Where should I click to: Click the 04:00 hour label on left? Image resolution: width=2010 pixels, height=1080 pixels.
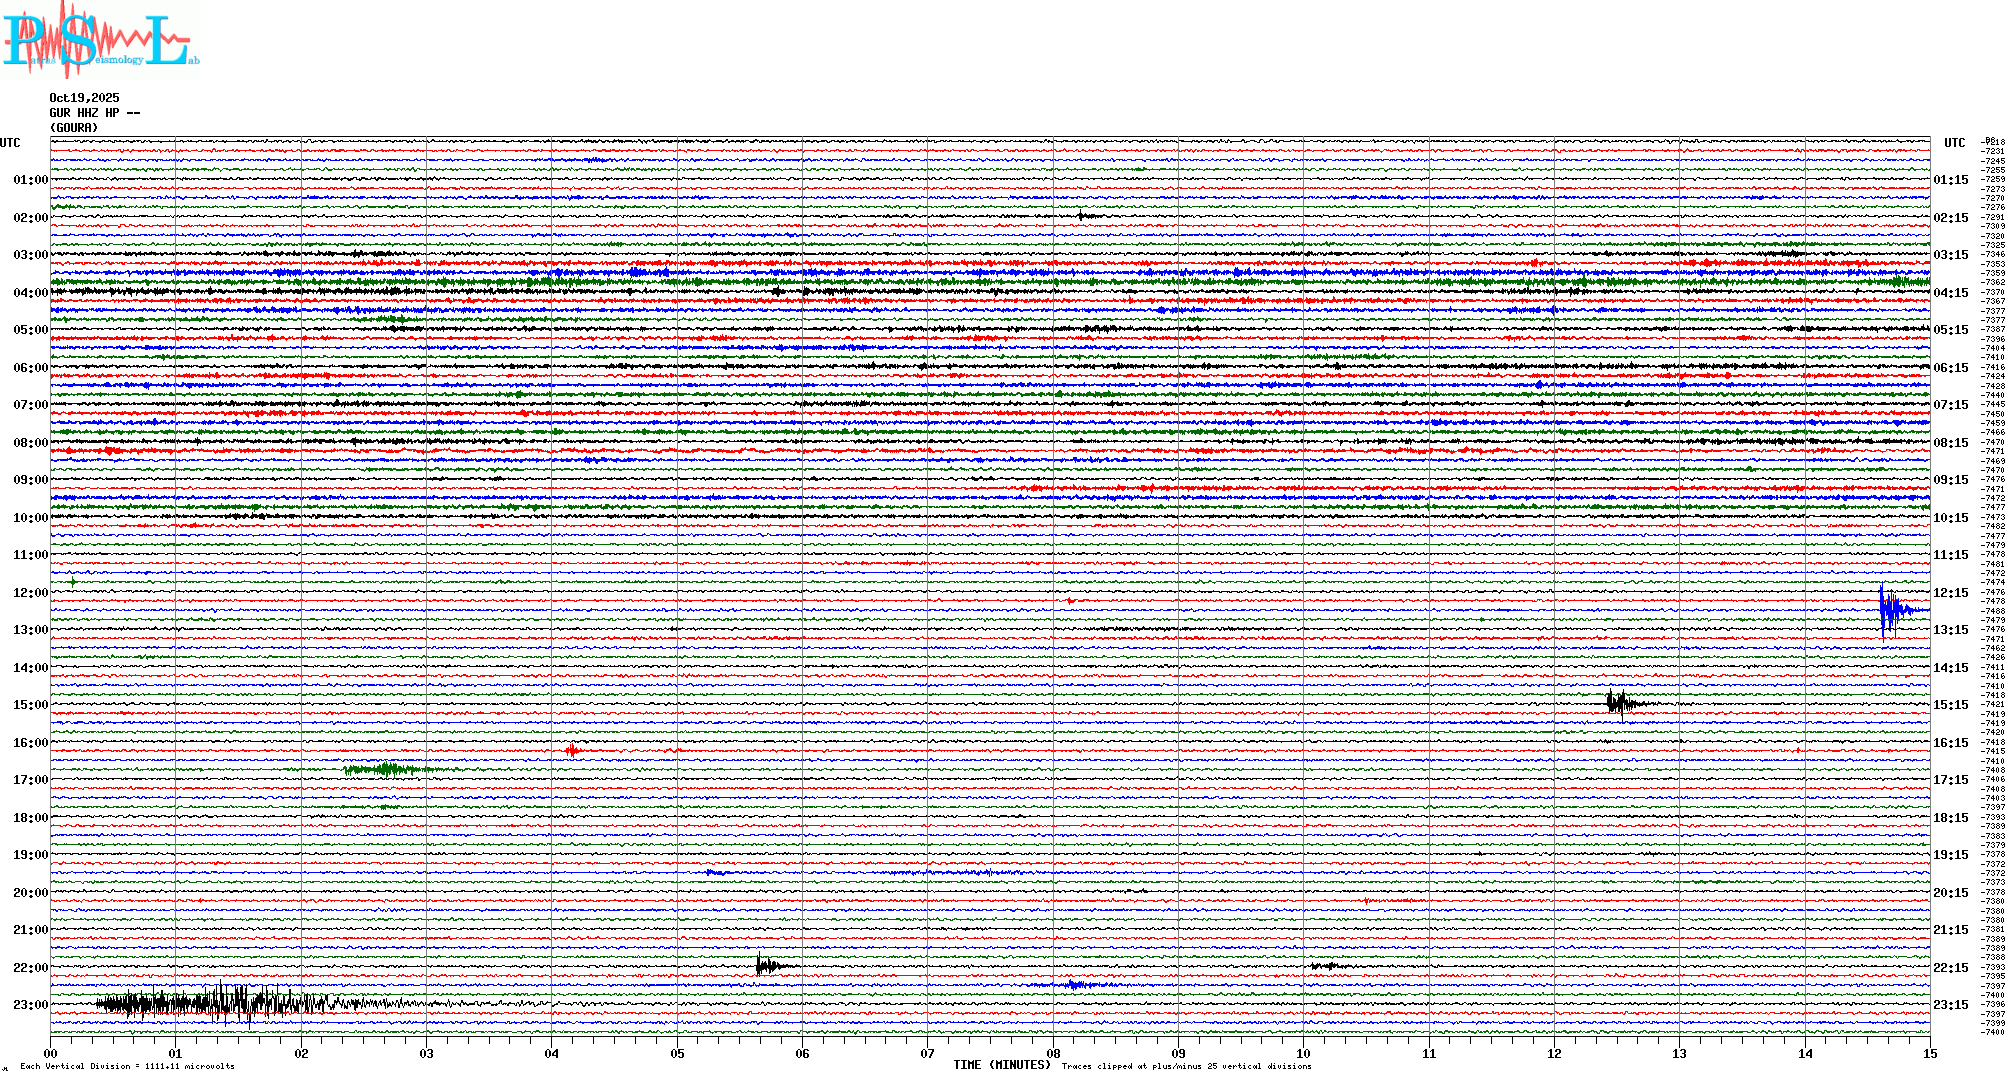pyautogui.click(x=30, y=293)
